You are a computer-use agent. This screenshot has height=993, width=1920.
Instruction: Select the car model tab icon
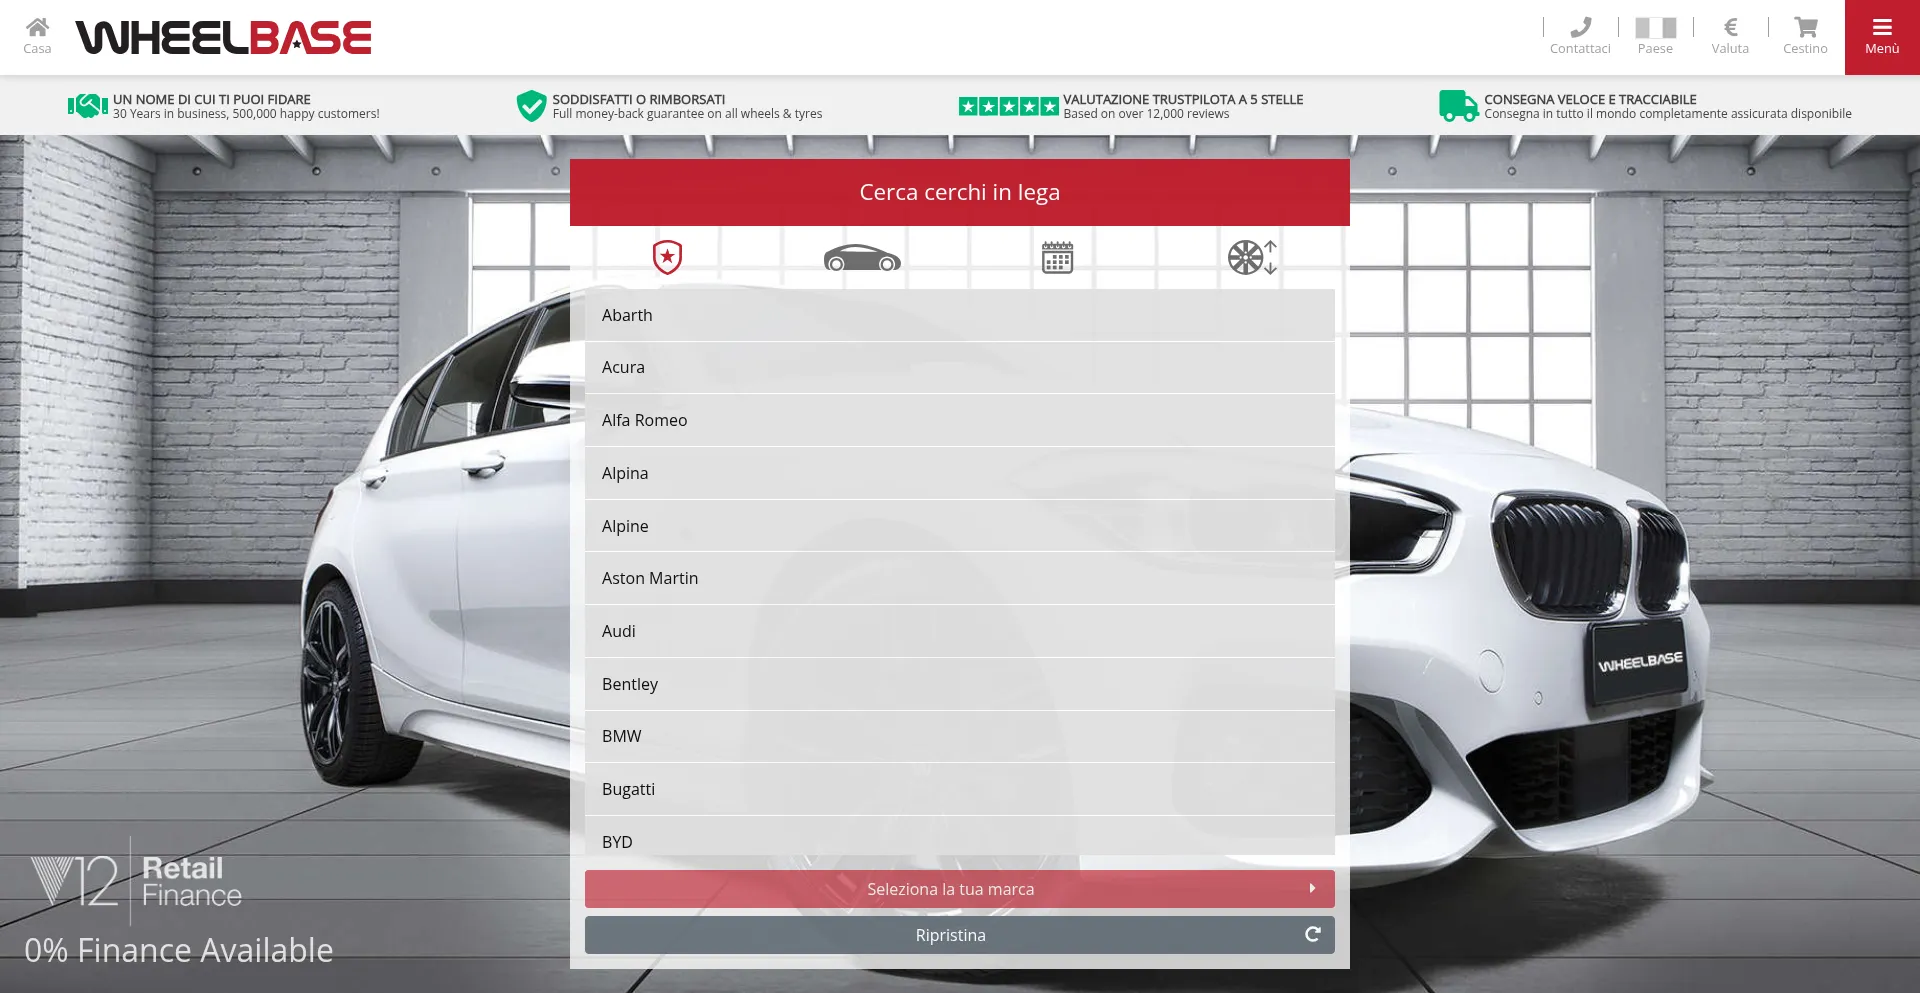[x=862, y=258]
